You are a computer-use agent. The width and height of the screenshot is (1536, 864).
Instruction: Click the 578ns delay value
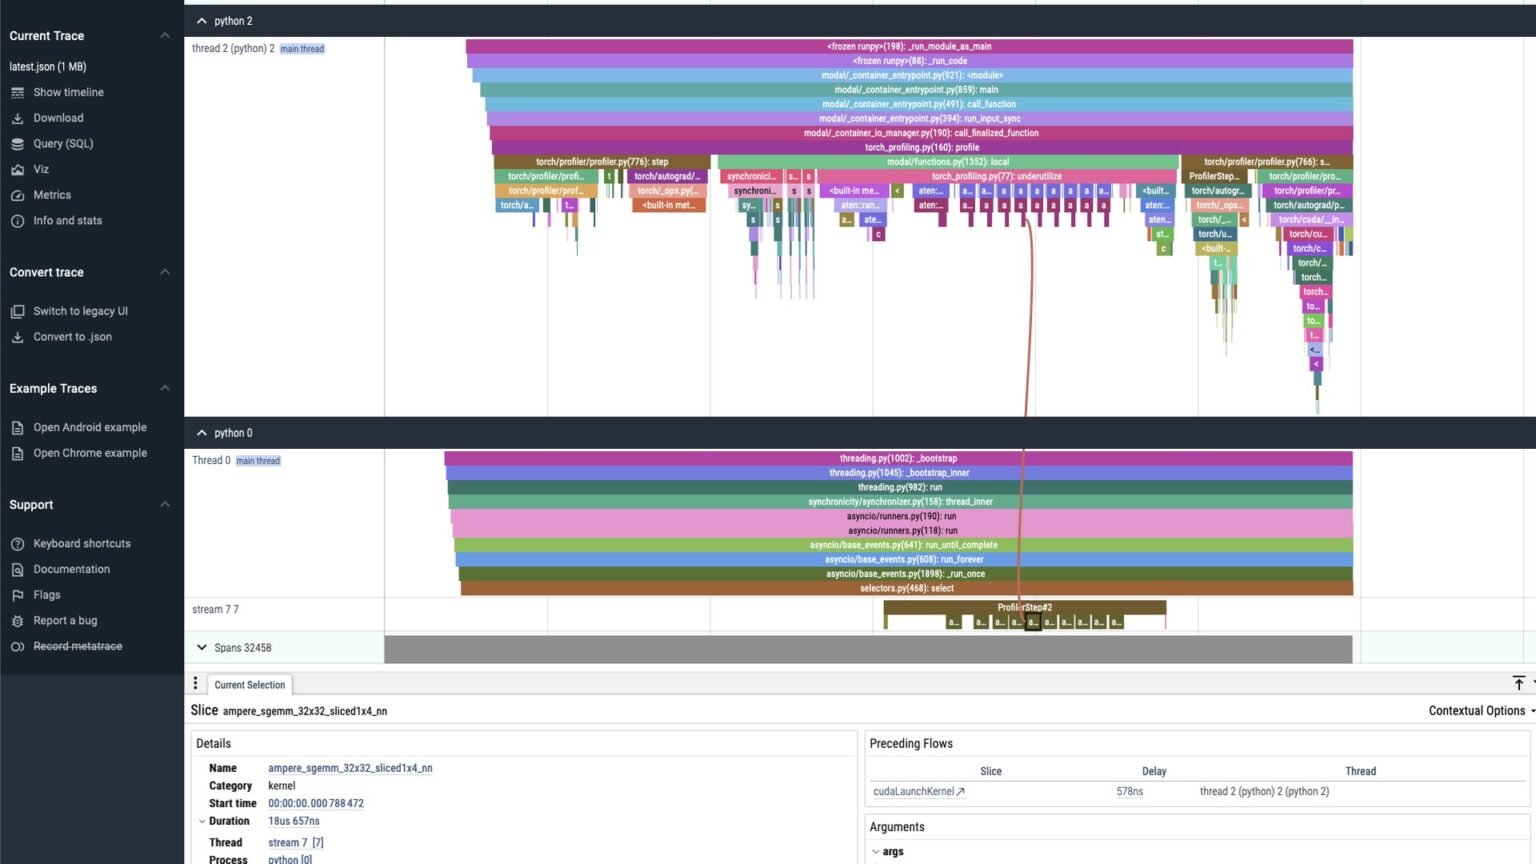1130,791
